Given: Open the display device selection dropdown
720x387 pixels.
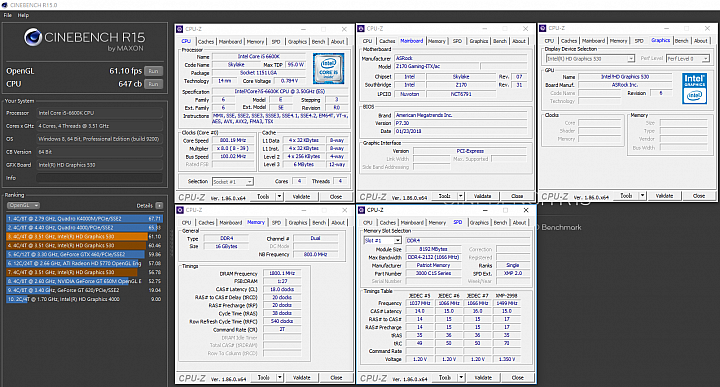Looking at the screenshot, I should 590,58.
